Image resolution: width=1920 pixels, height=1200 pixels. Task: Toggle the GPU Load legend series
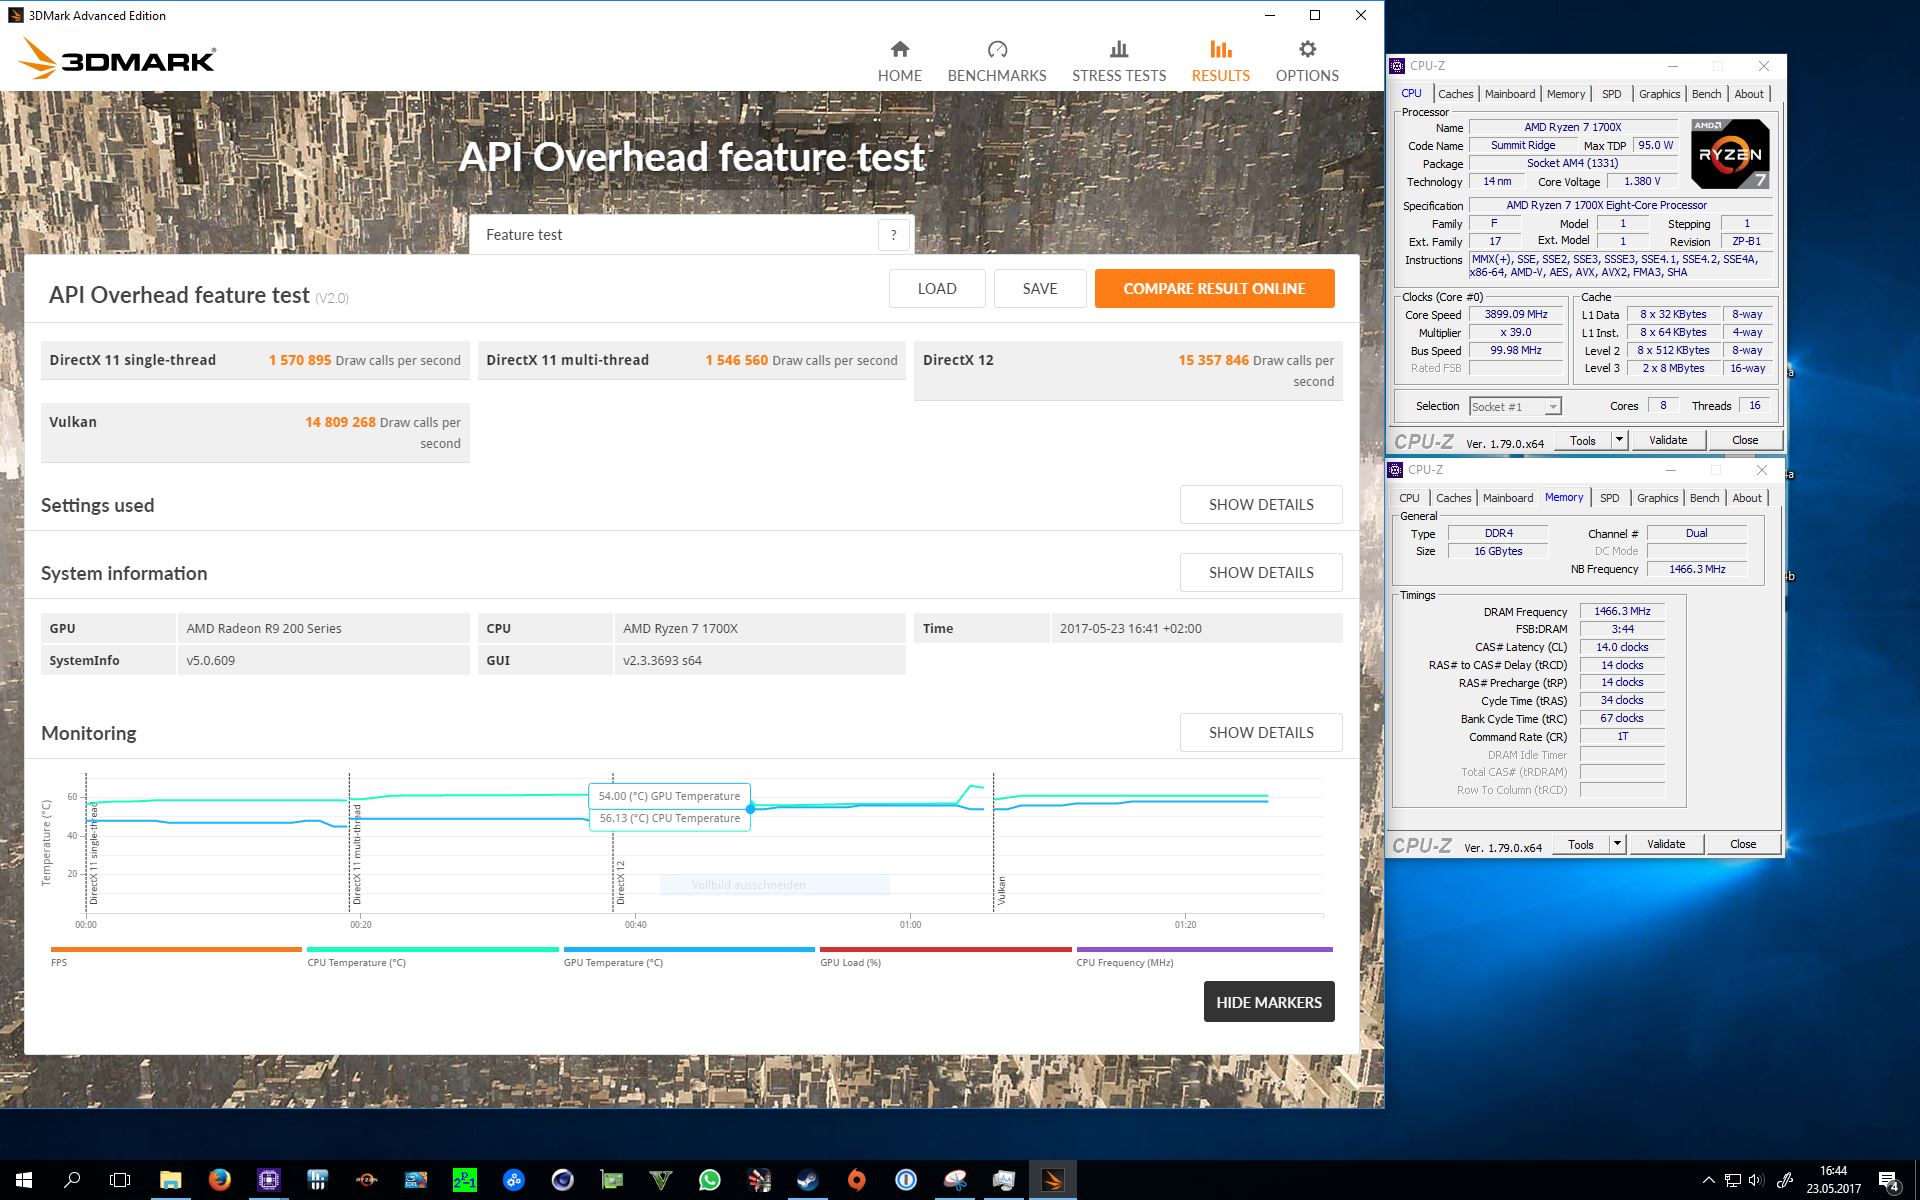click(850, 962)
